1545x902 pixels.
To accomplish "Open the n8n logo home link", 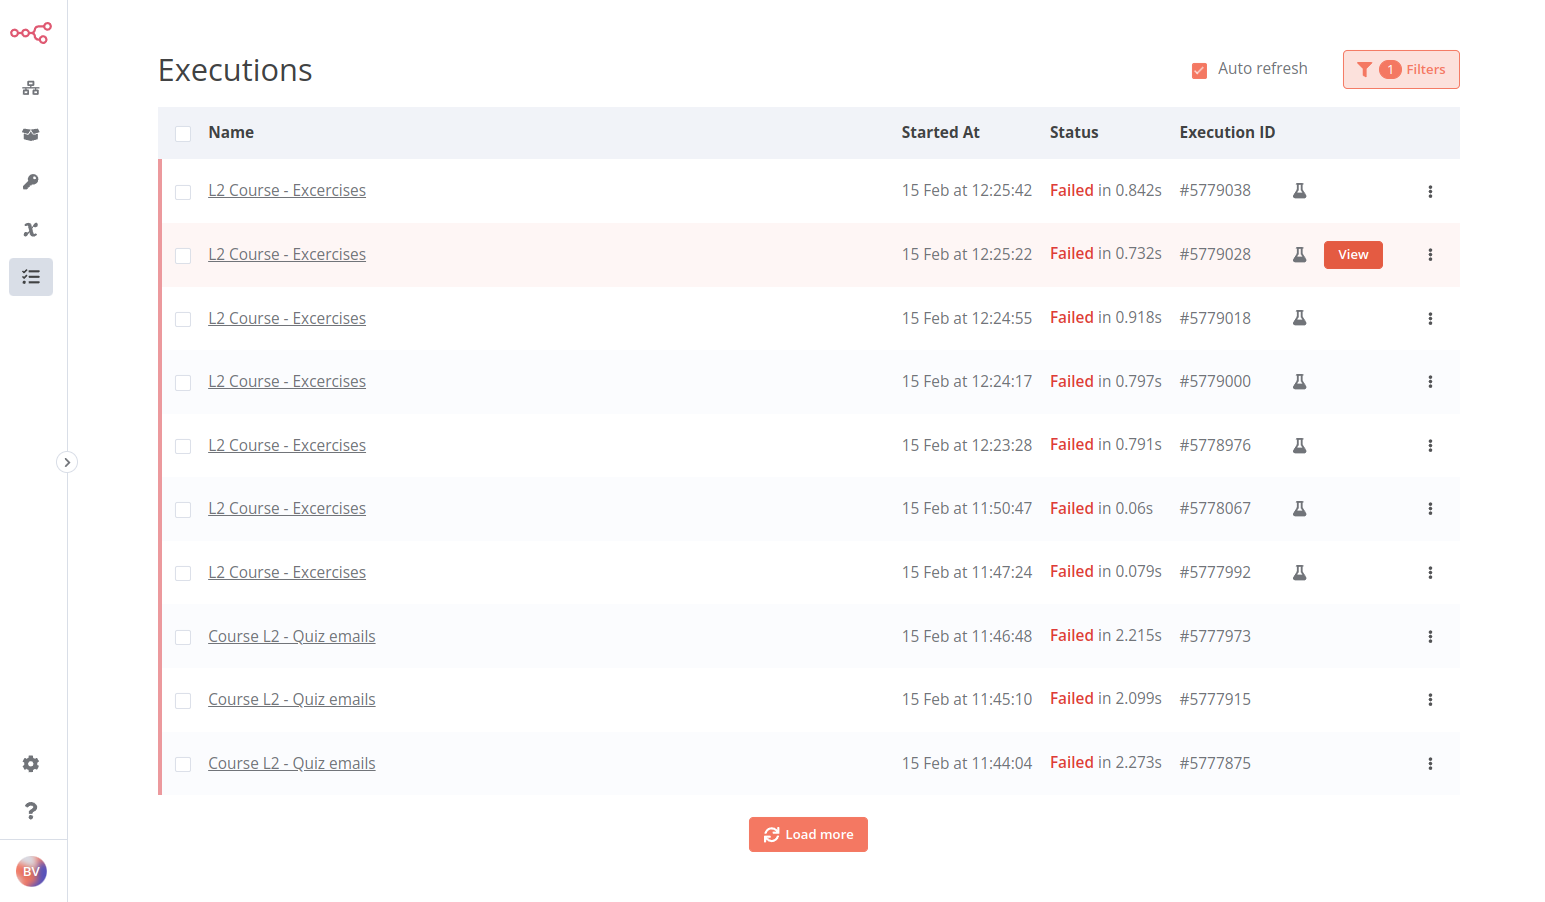I will (31, 33).
